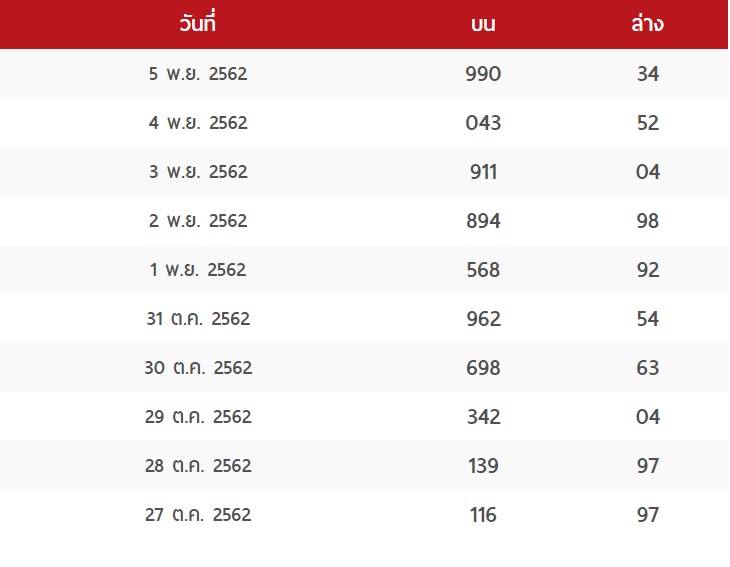Click the ล่าง column header
Image resolution: width=730 pixels, height=567 pixels.
tap(648, 23)
